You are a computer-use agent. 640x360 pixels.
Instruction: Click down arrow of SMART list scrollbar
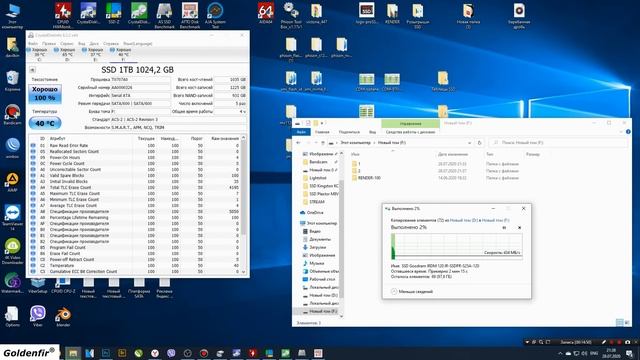tap(244, 271)
